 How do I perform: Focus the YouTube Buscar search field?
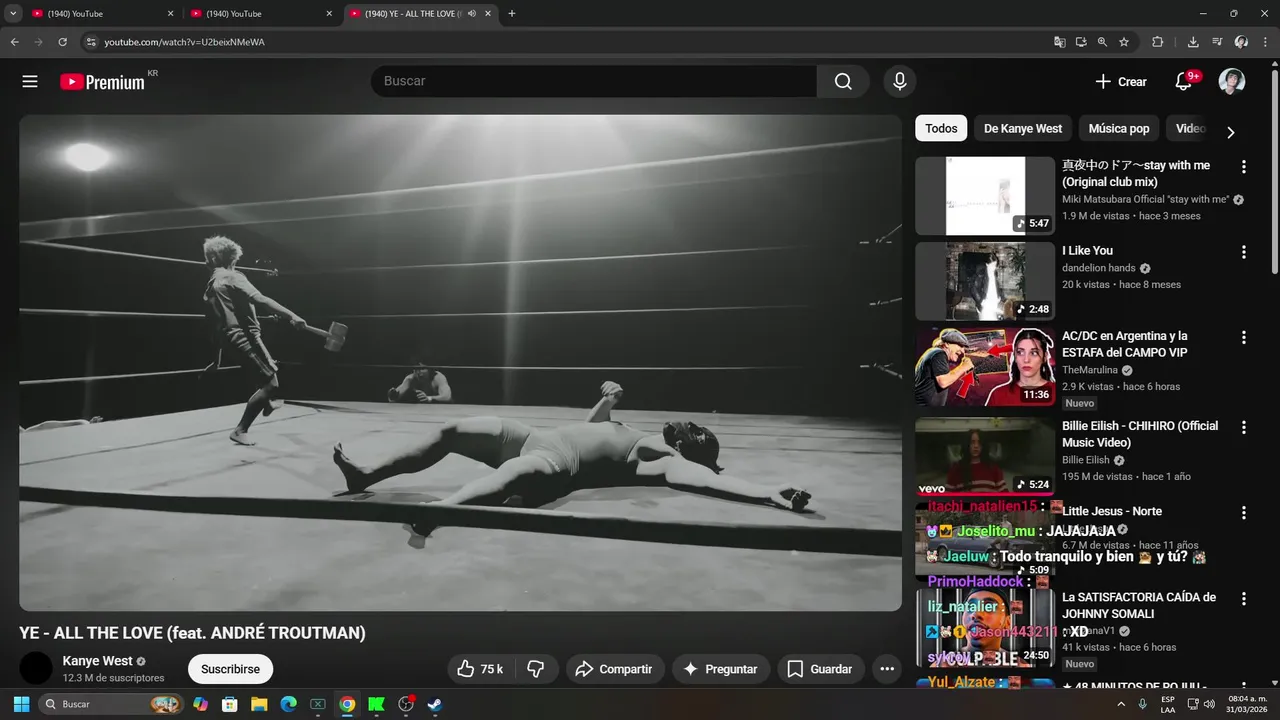point(594,82)
